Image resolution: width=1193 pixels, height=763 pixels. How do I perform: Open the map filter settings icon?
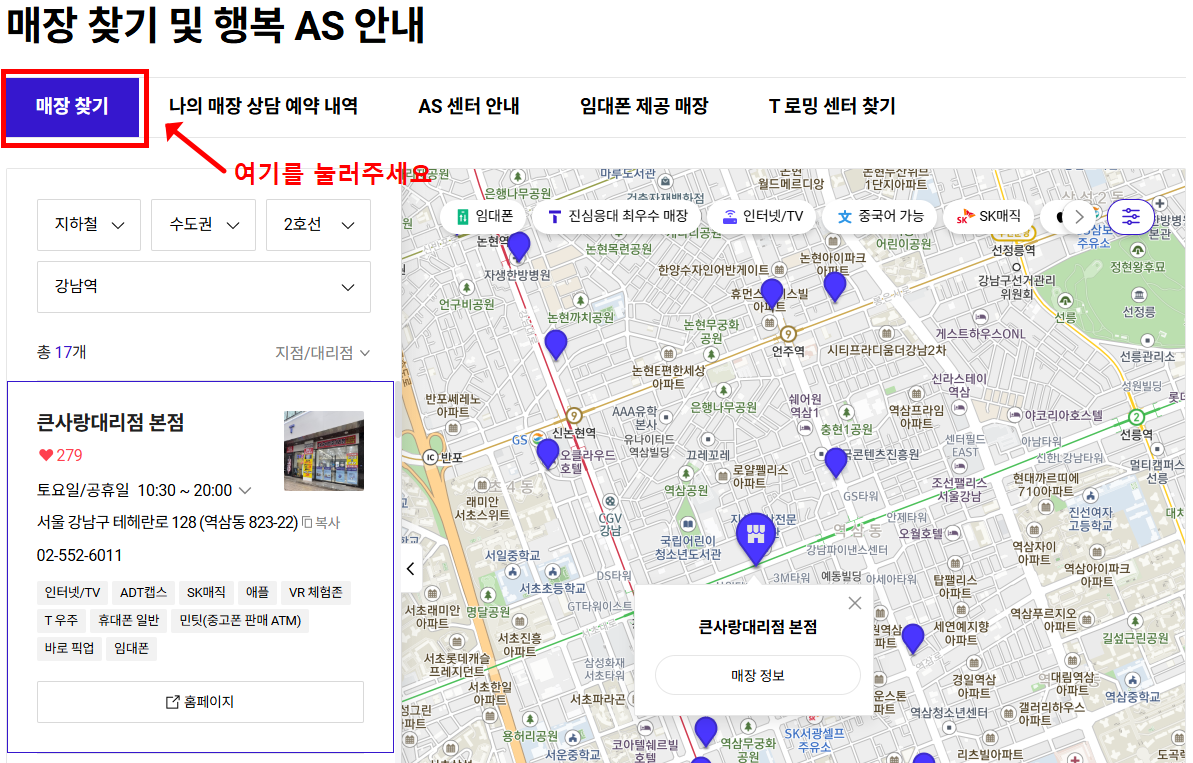point(1131,217)
